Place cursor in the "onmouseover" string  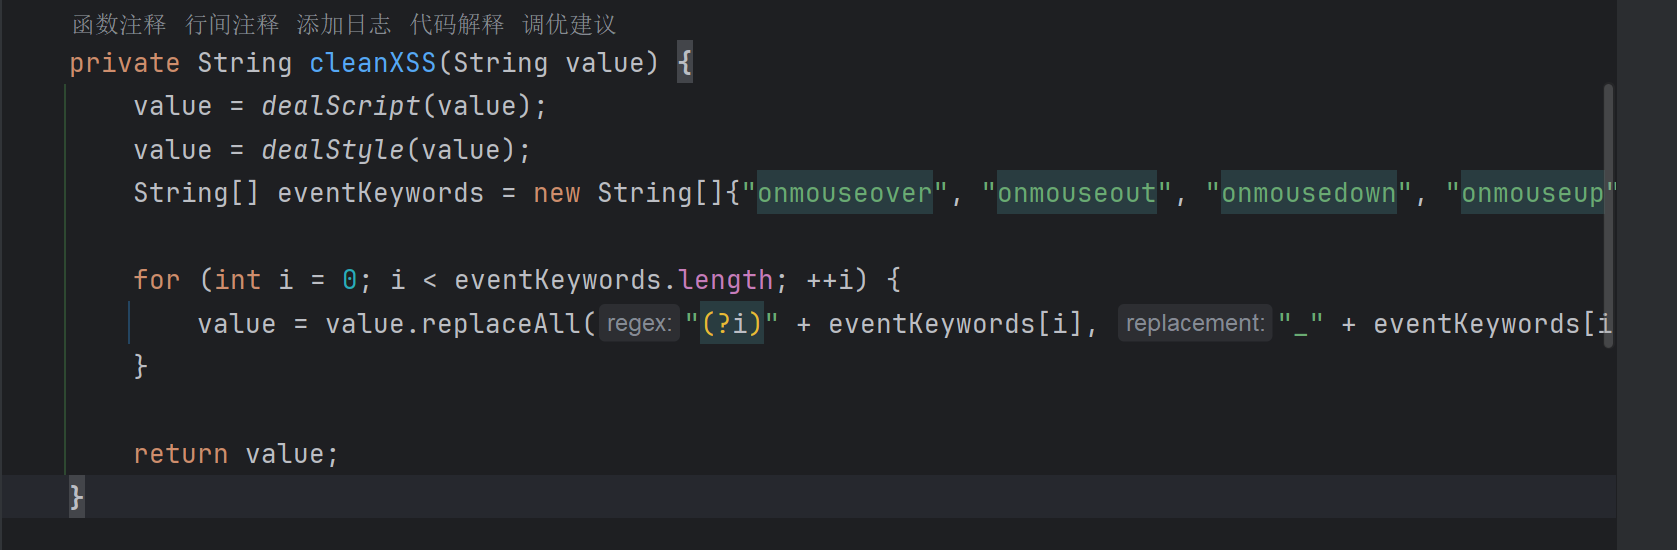[844, 193]
